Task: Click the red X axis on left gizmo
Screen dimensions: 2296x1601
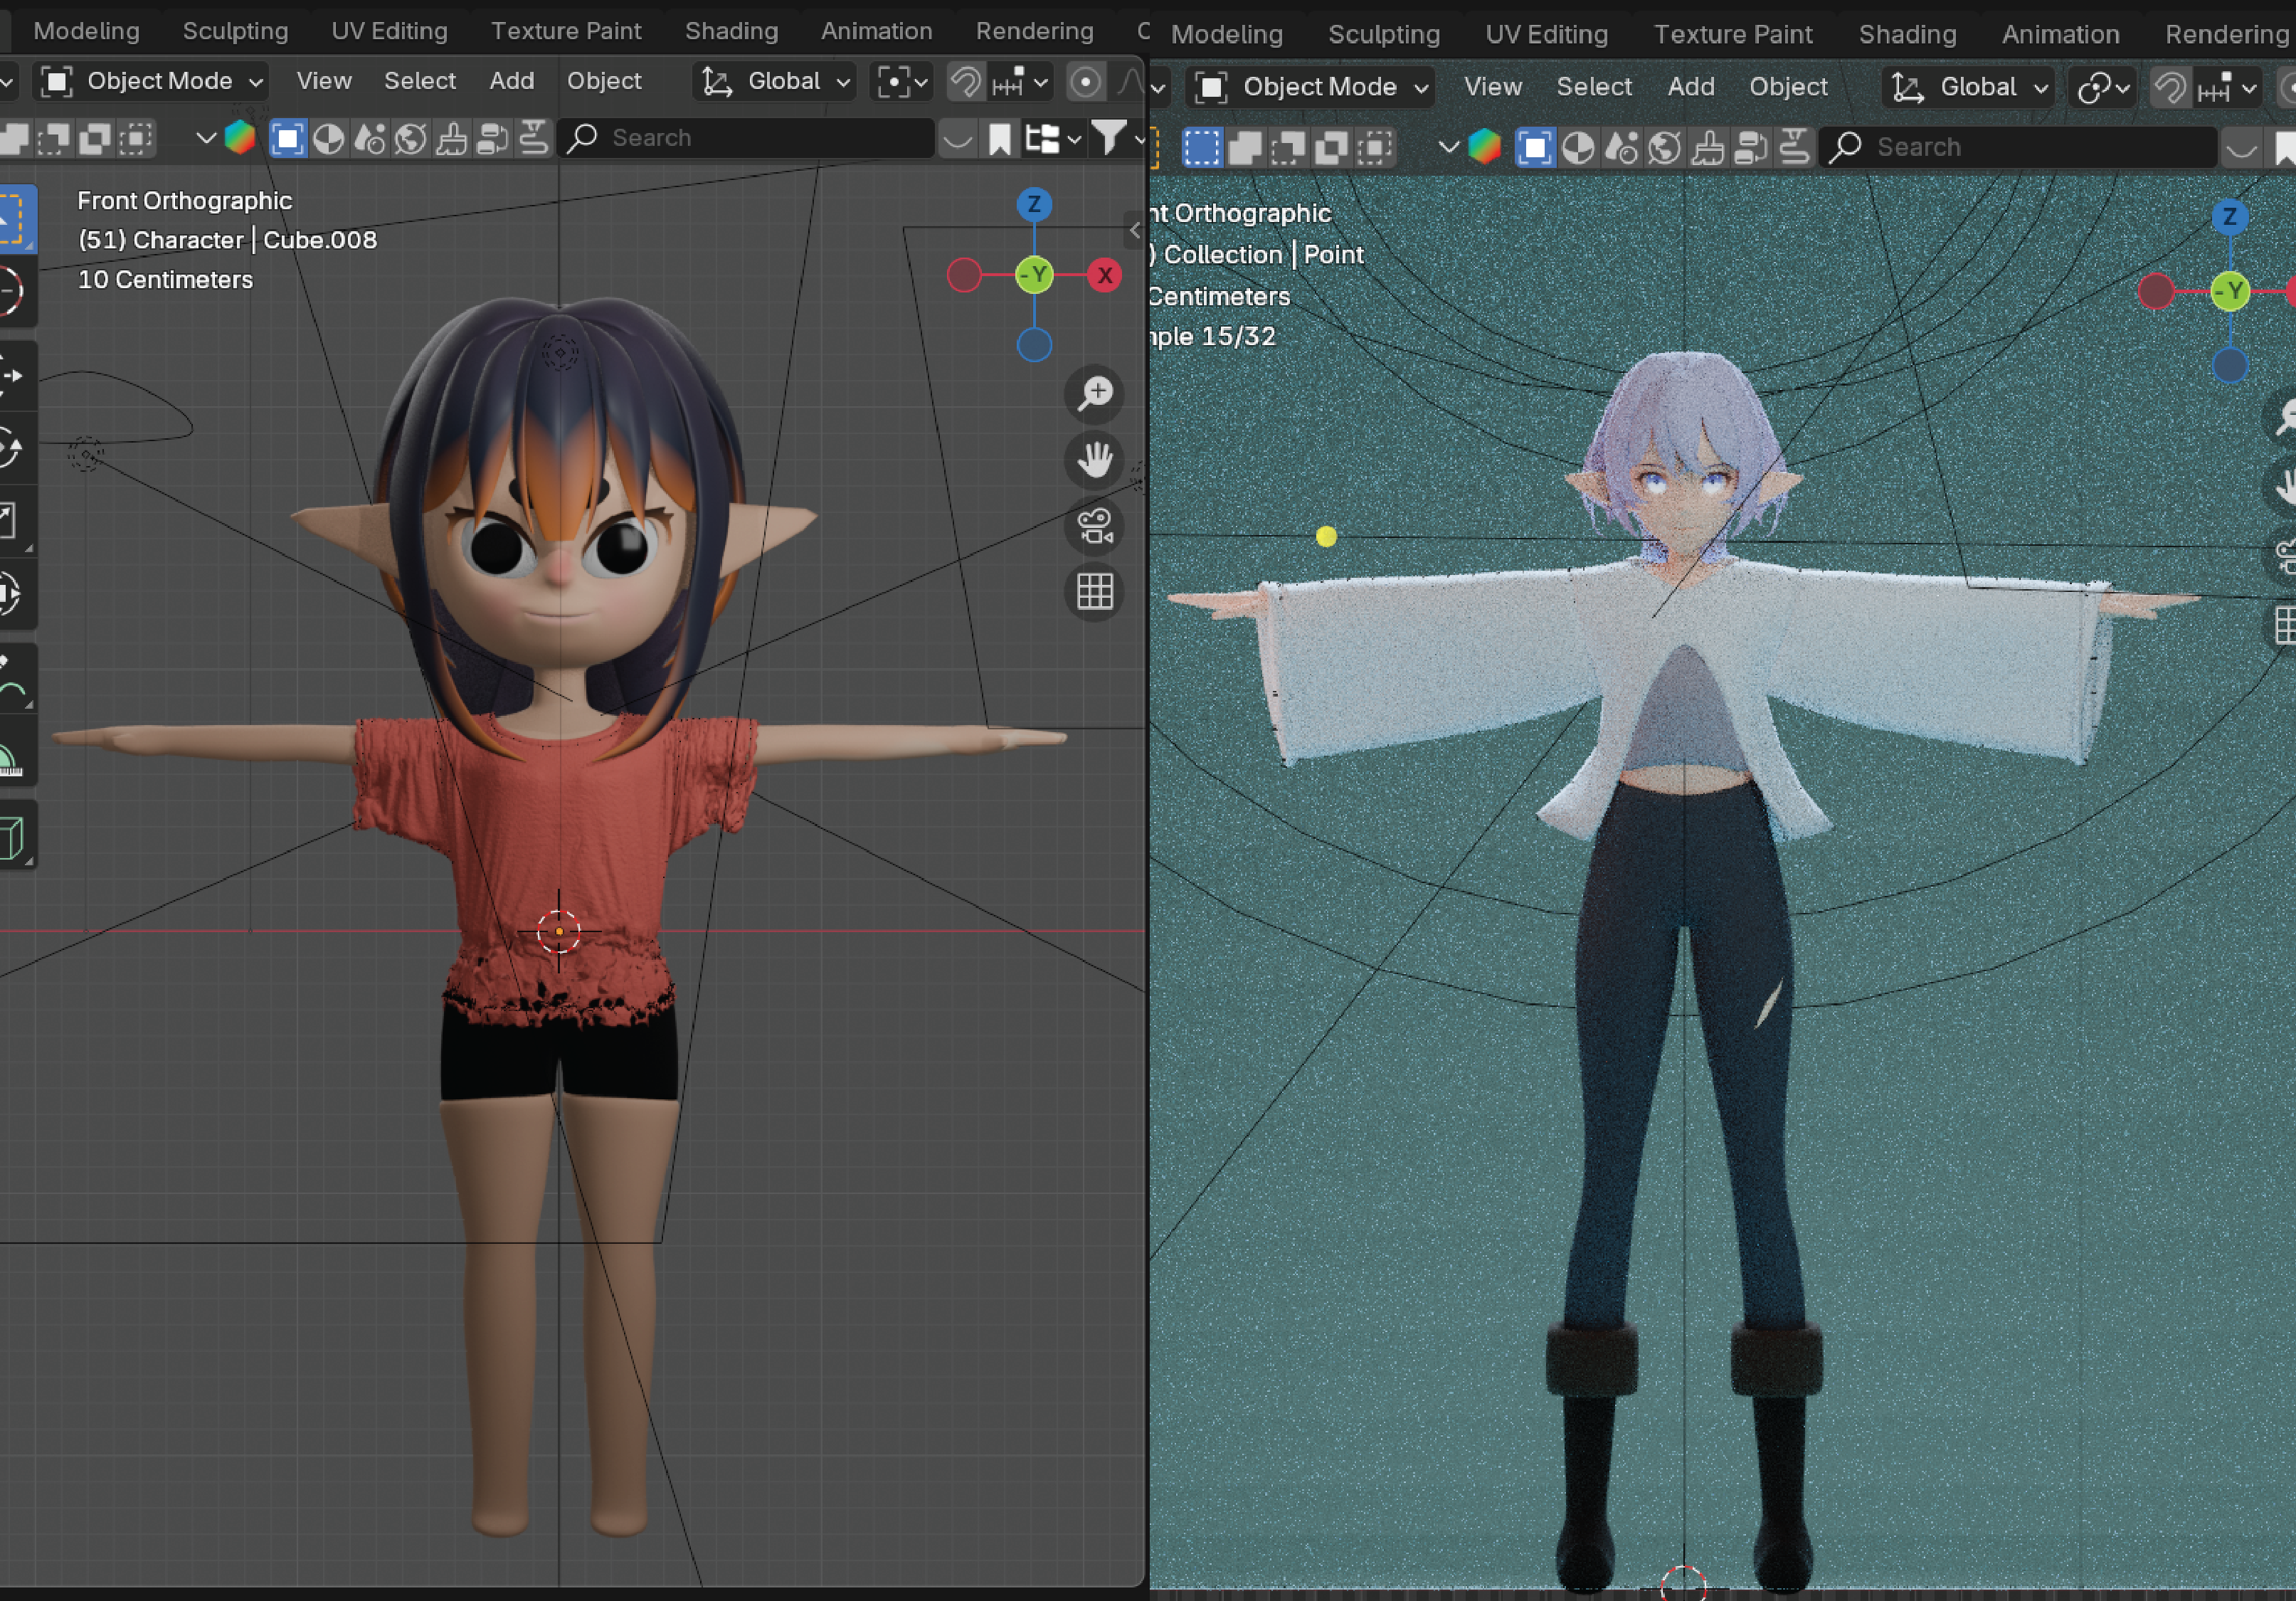Action: click(x=1105, y=275)
